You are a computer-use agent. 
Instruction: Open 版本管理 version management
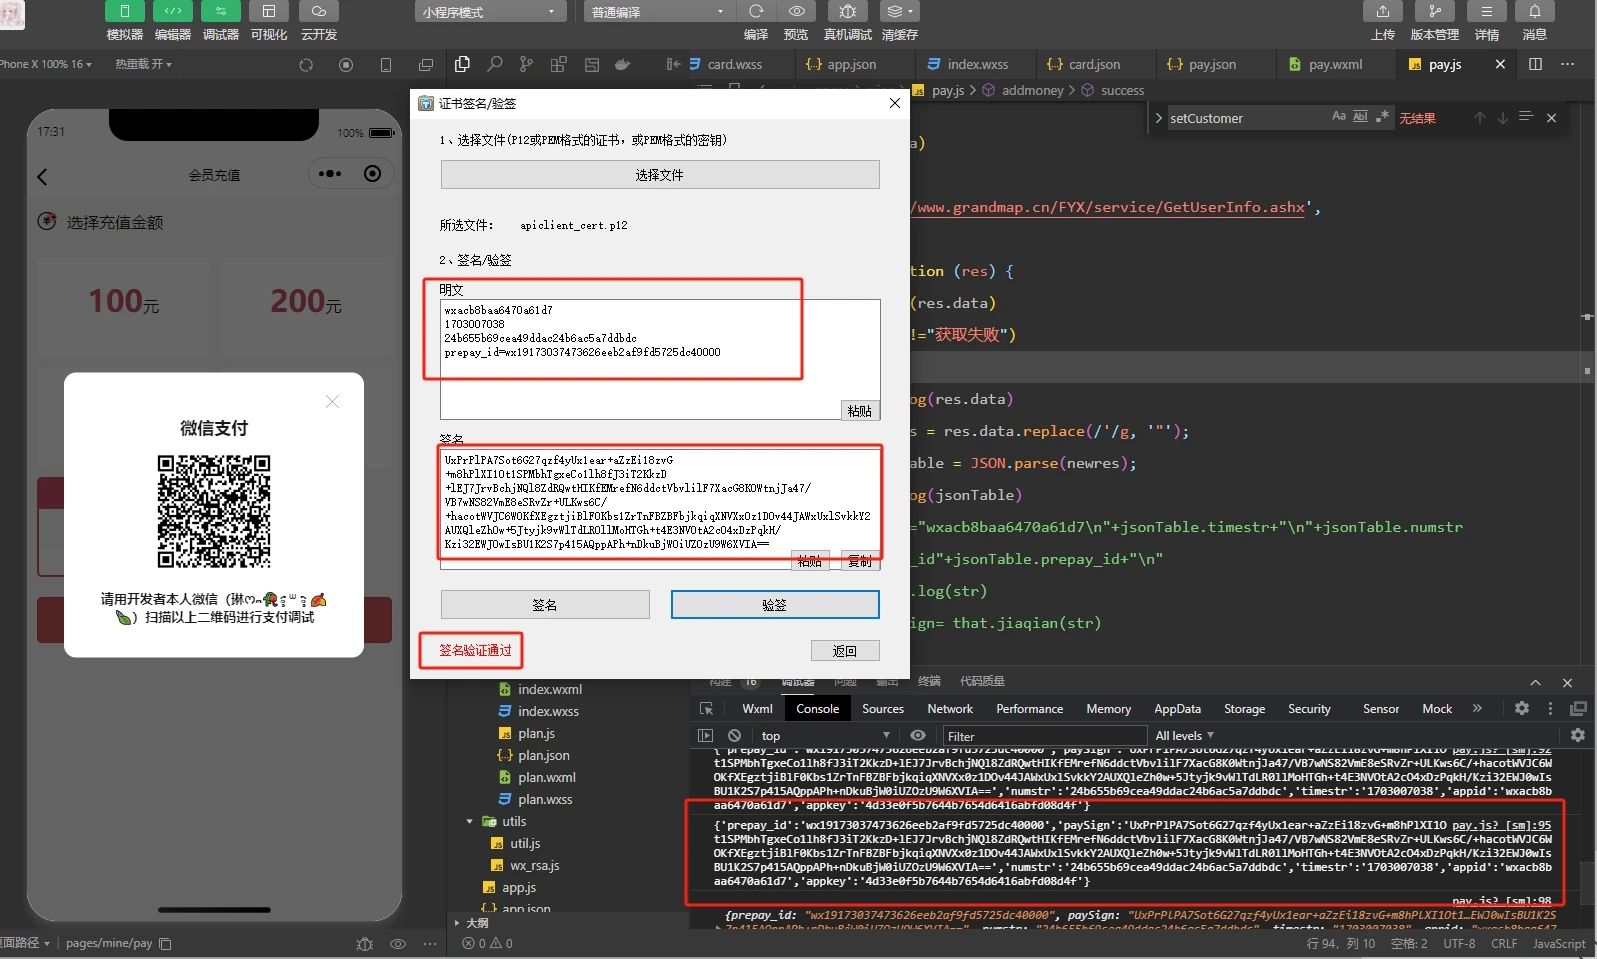[x=1434, y=12]
